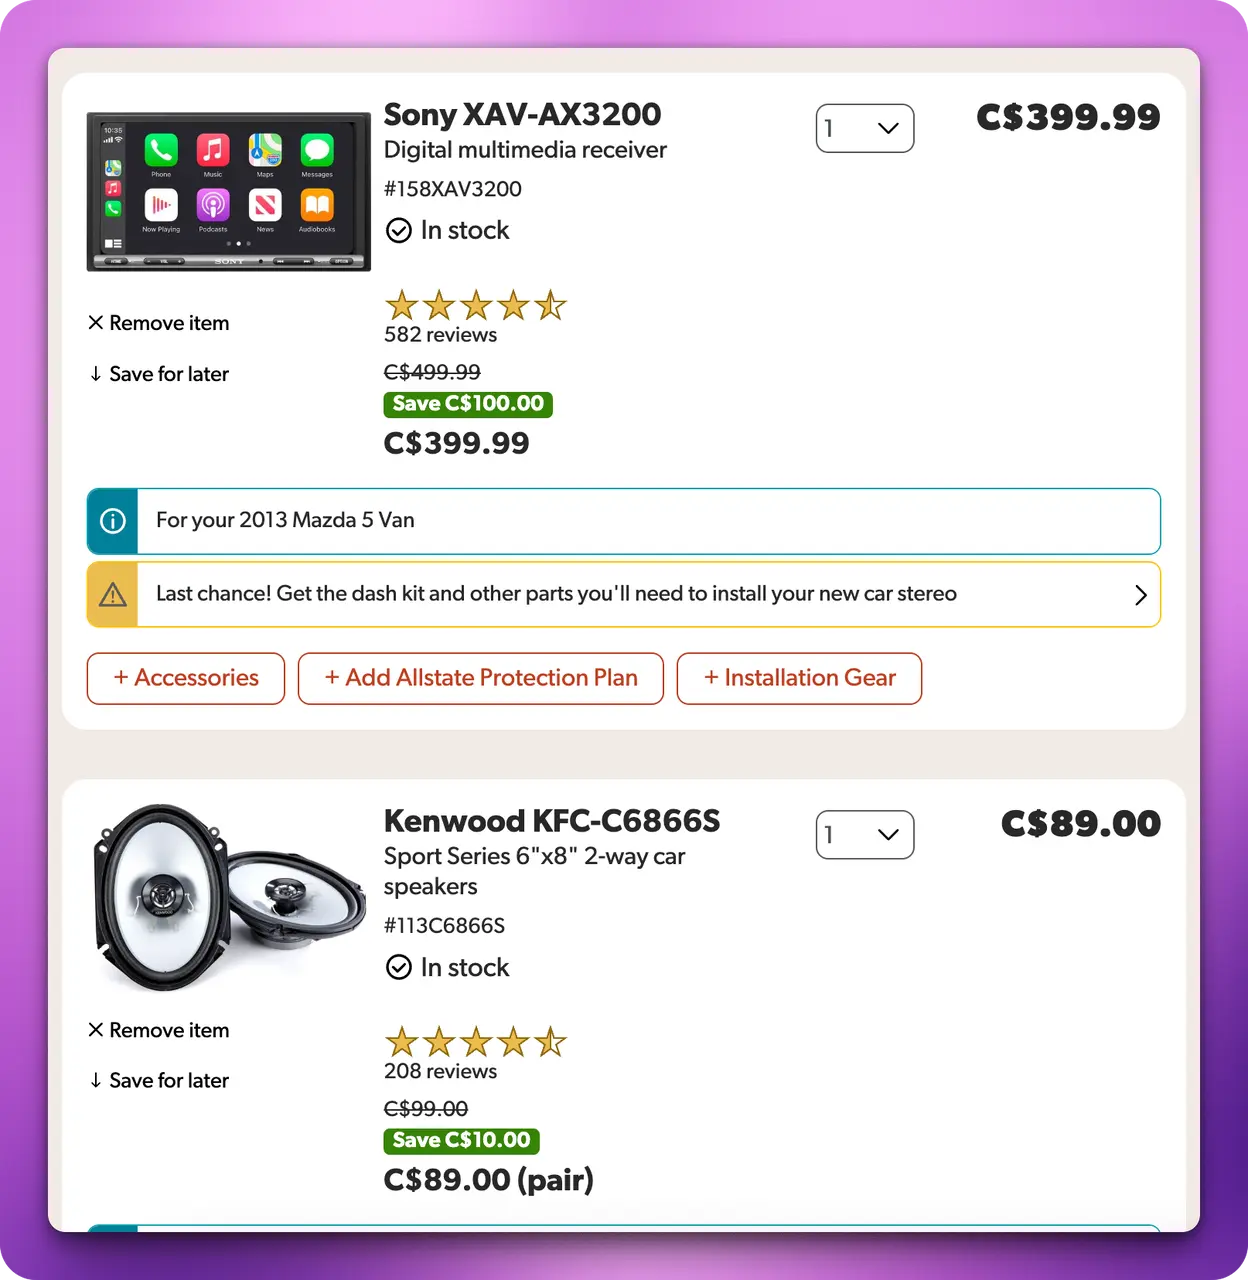Click the Installation Gear button
The width and height of the screenshot is (1248, 1280).
click(799, 678)
